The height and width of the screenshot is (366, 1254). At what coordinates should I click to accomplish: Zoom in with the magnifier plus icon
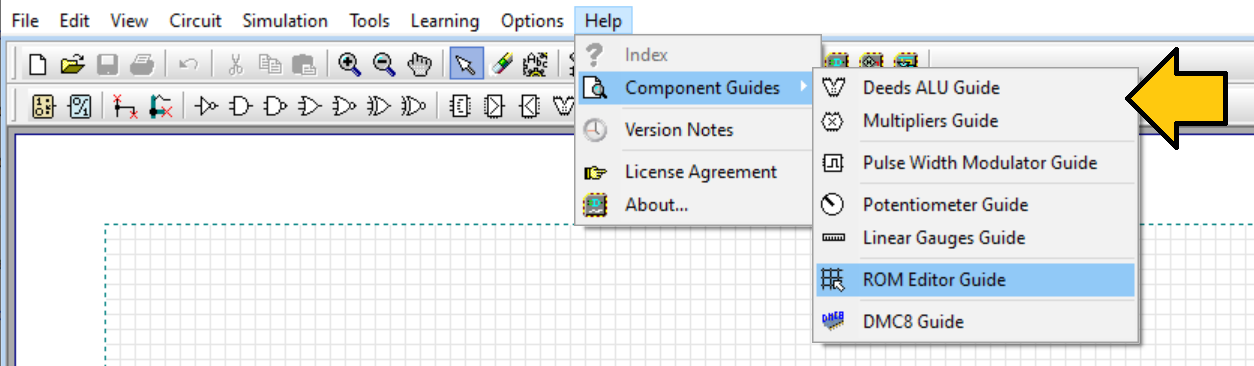coord(350,65)
